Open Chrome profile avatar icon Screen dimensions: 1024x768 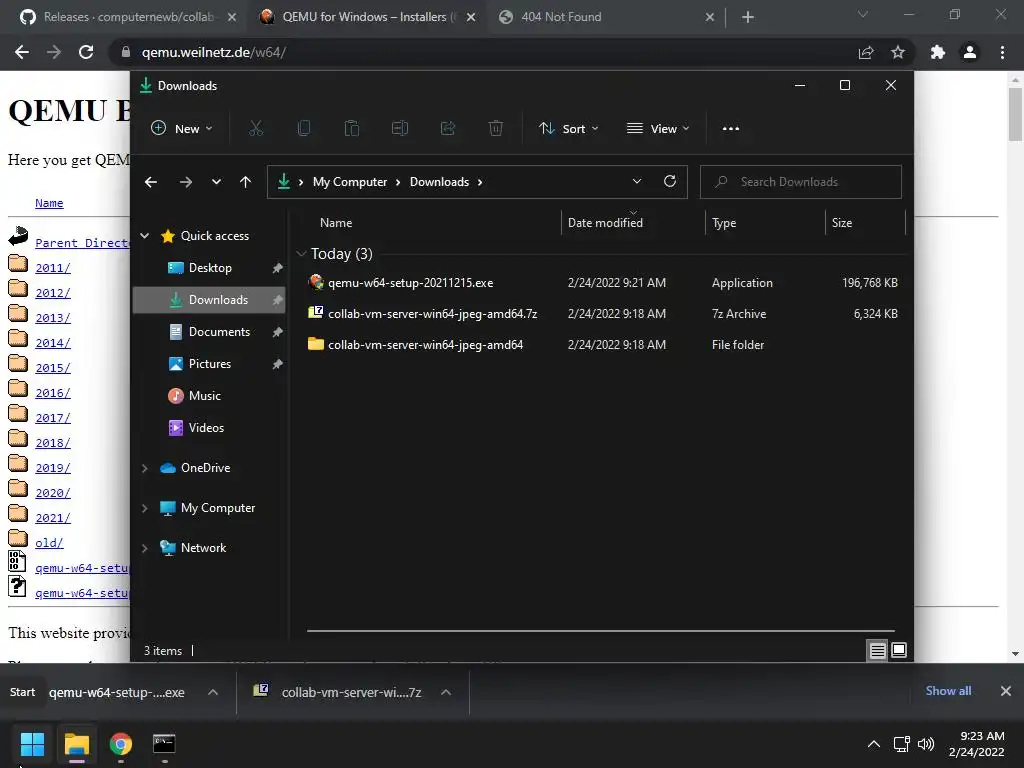(970, 52)
